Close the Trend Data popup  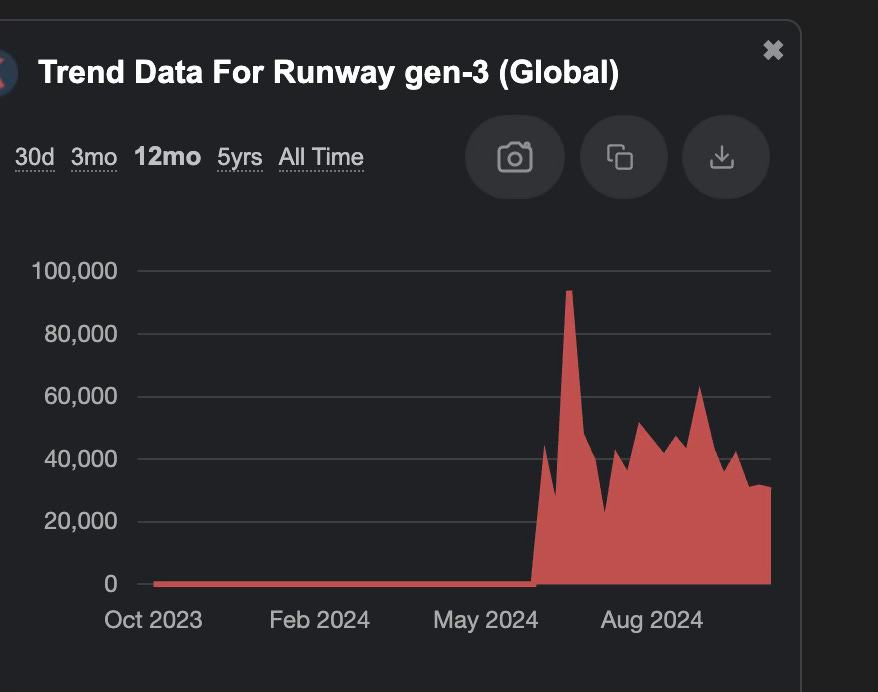click(773, 50)
